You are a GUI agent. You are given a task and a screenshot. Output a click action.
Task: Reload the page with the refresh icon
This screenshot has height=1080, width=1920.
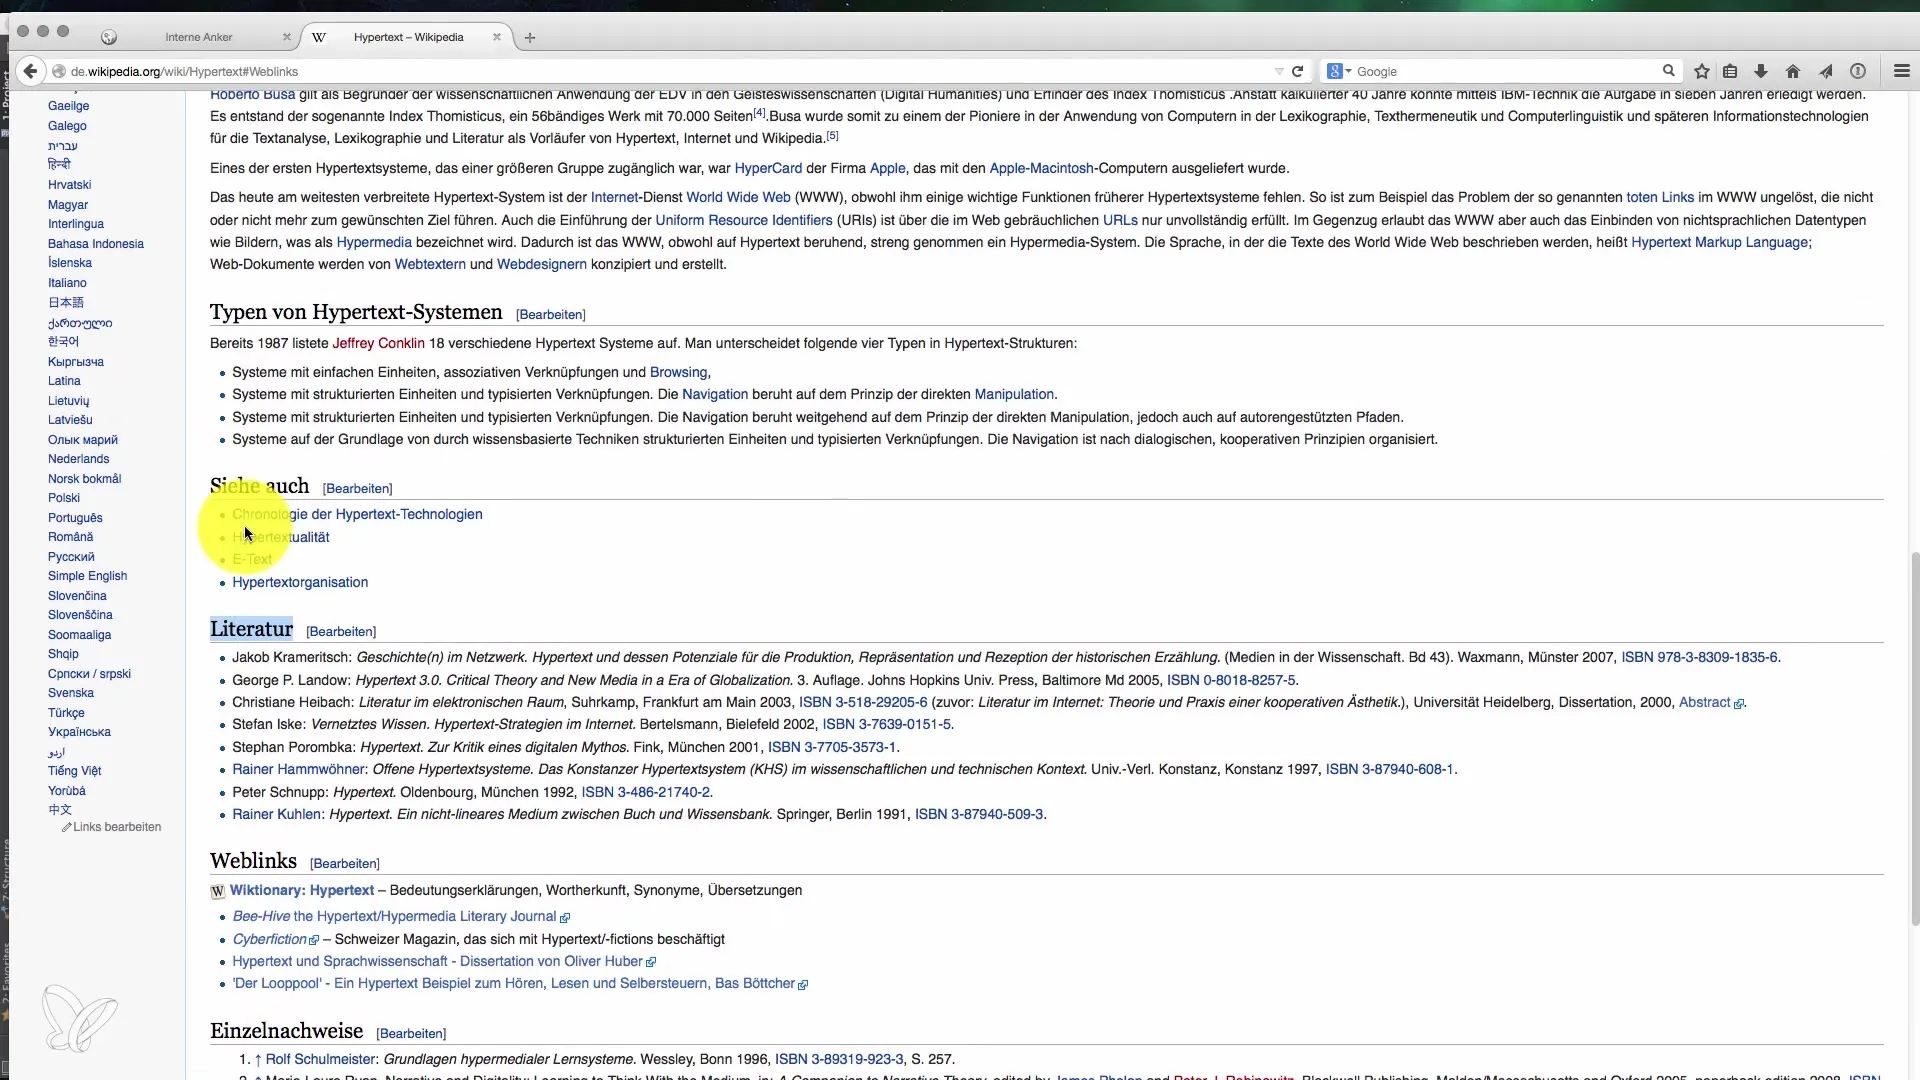[1297, 71]
